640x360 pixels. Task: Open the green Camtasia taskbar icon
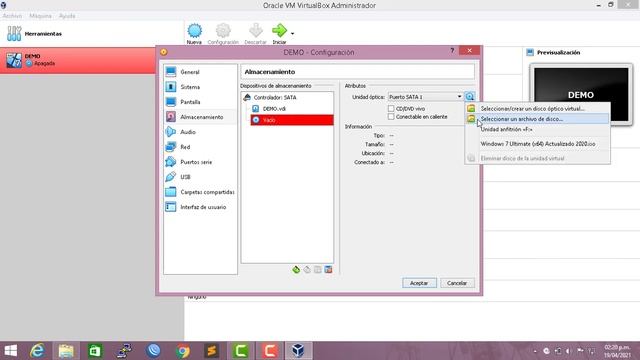(x=240, y=351)
